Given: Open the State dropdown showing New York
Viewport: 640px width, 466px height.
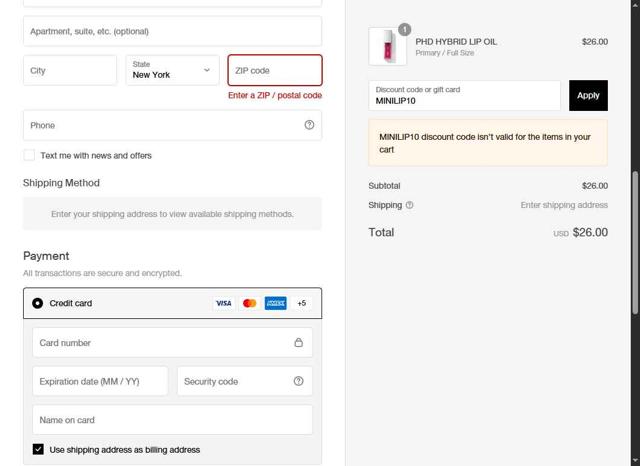Looking at the screenshot, I should pos(172,70).
